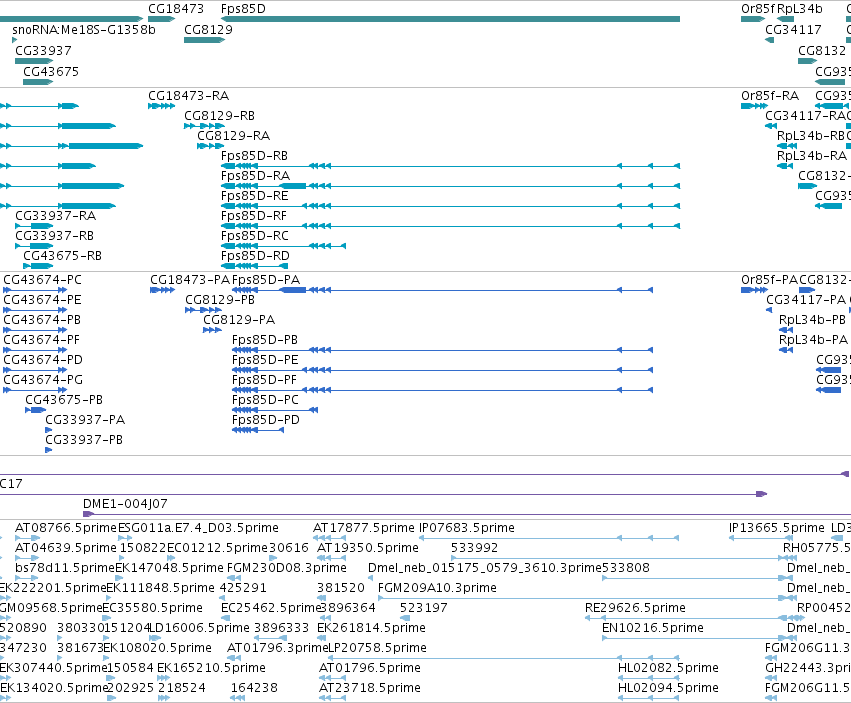Select the CG8129-PA protein

pos(212,330)
